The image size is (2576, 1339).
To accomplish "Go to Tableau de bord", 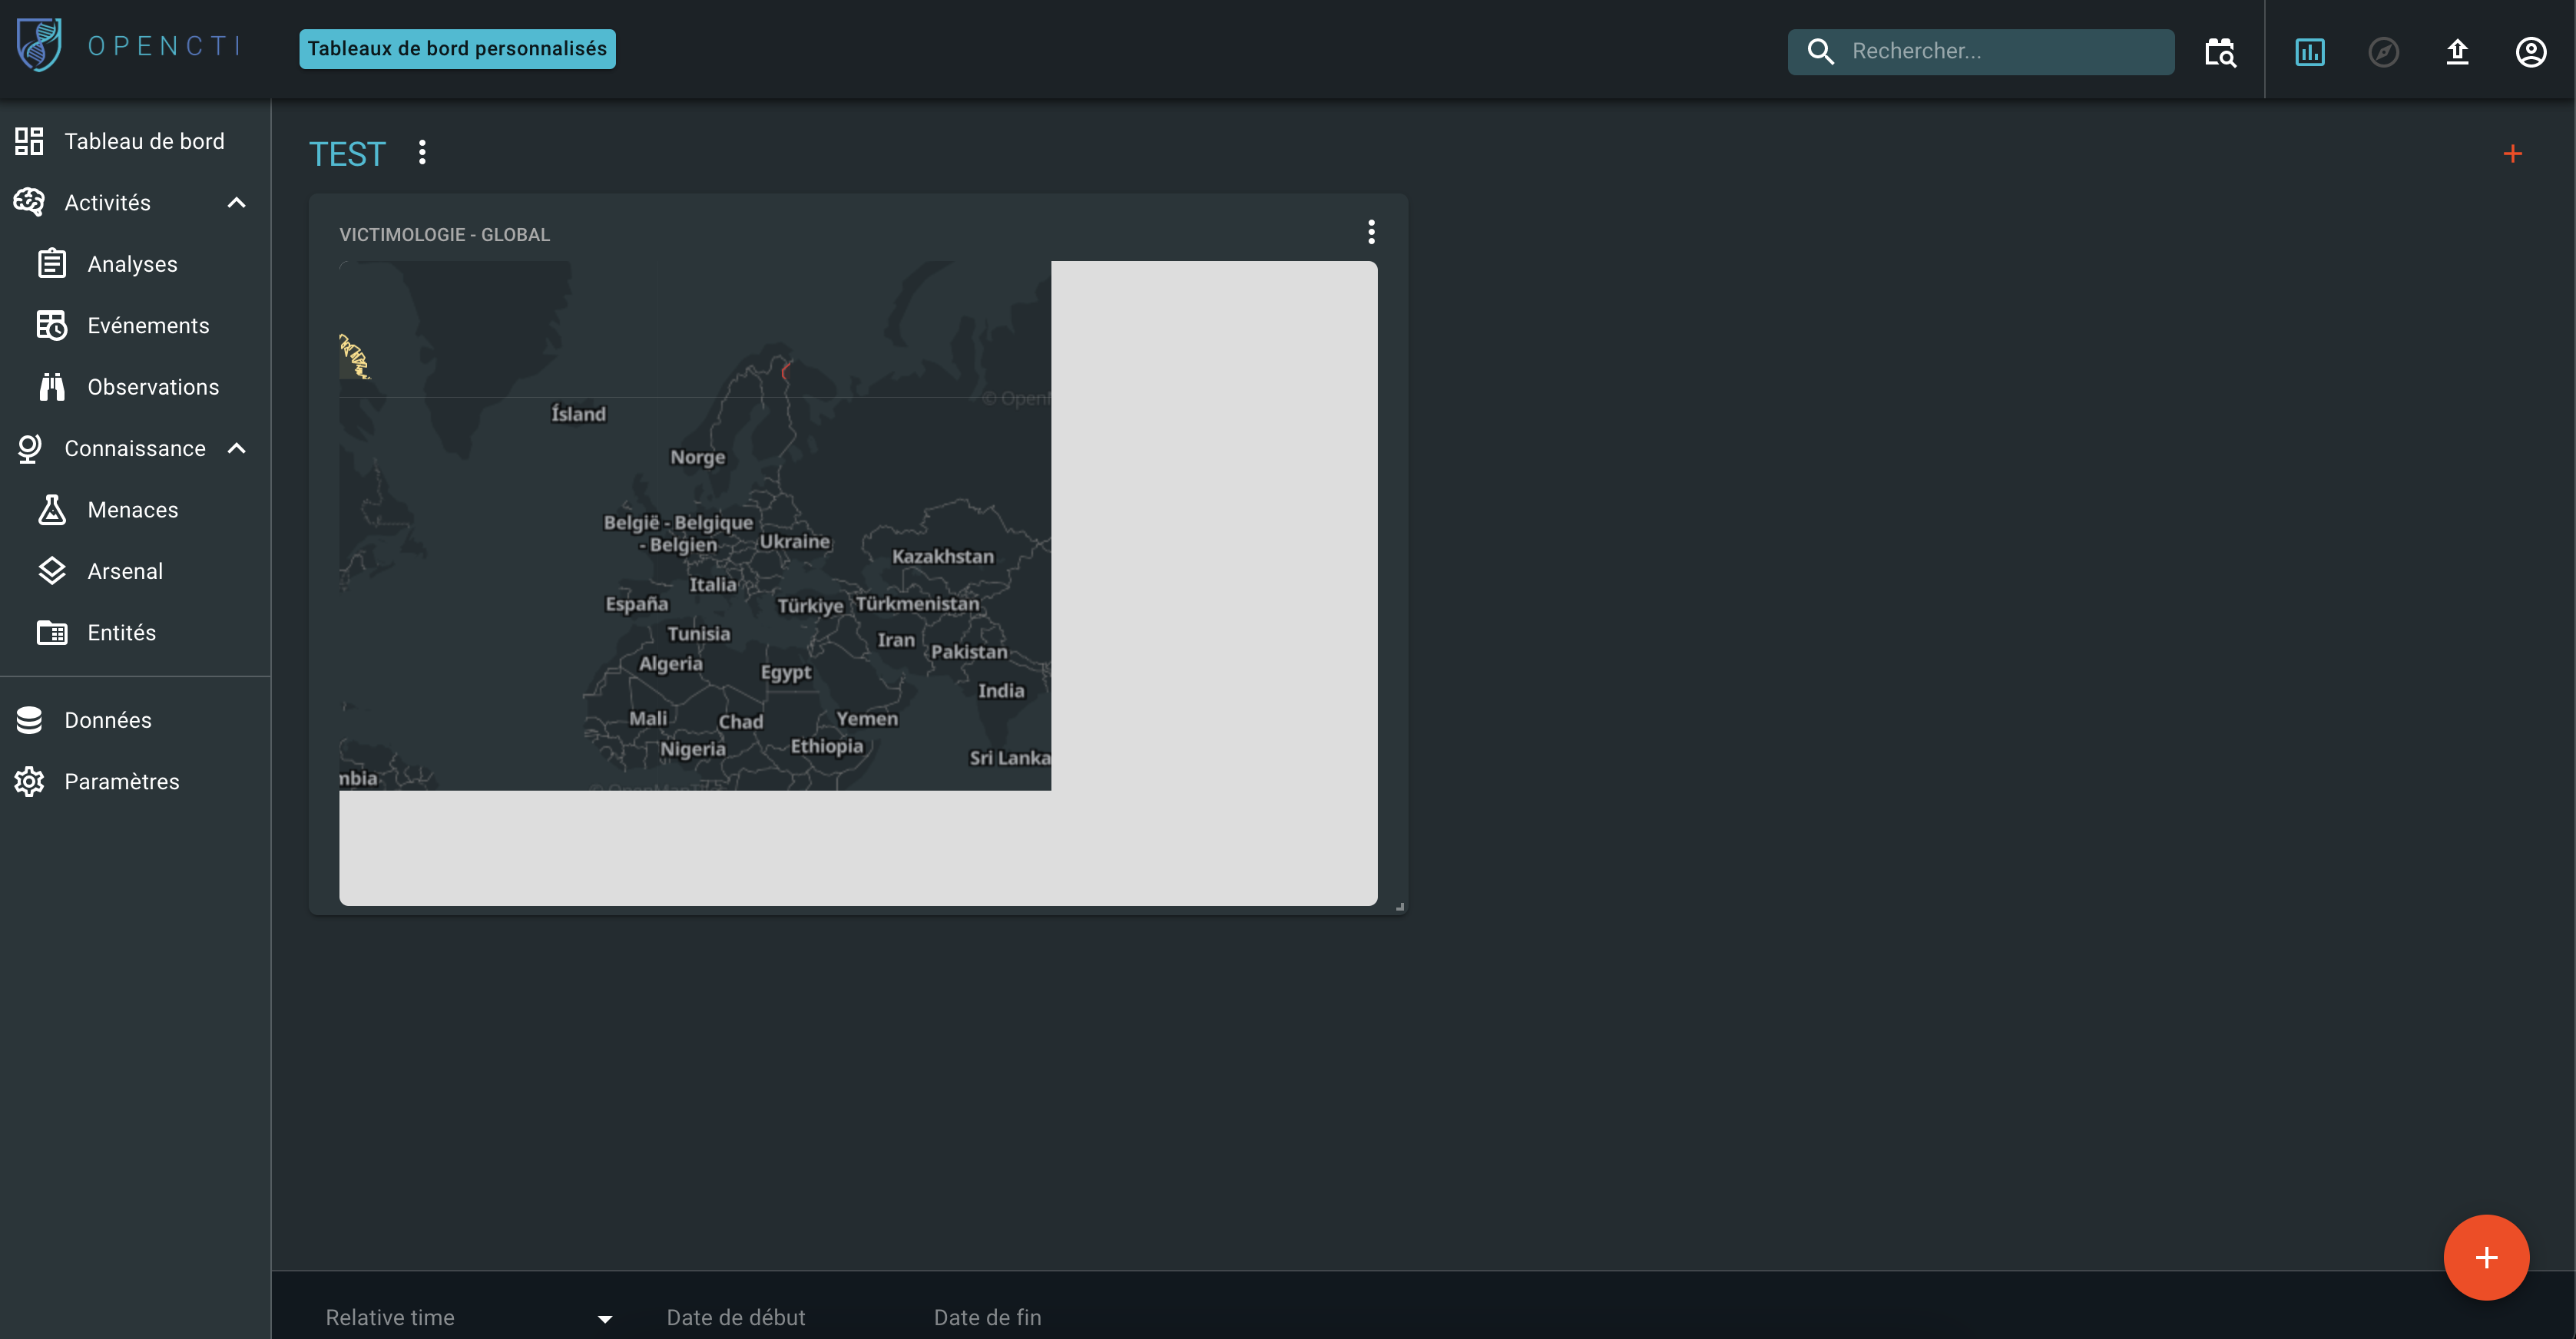I will [143, 141].
